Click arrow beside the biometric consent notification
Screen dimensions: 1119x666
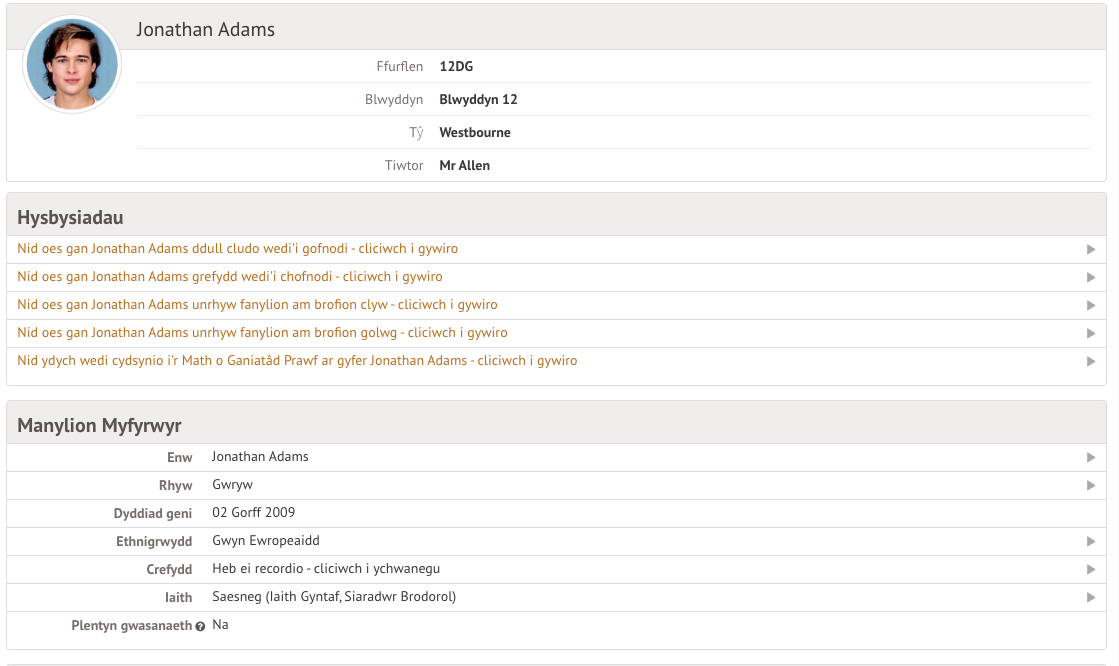(x=1090, y=361)
